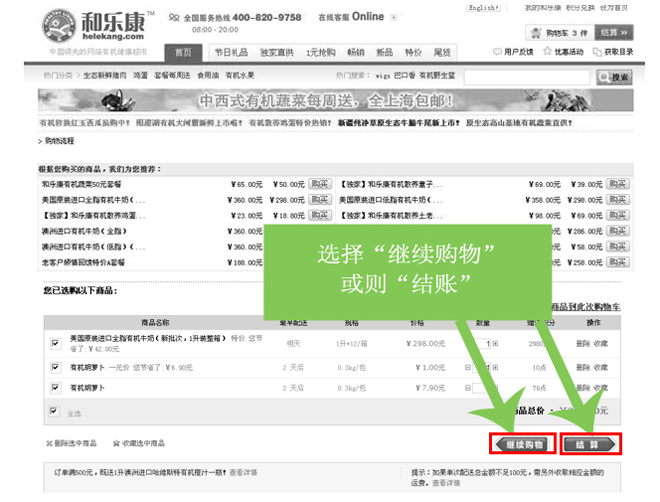Screen dimensions: 660x502
Task: Click 购买 for 美国原装进口低脂有机牛奶 recommendation
Action: tap(618, 199)
